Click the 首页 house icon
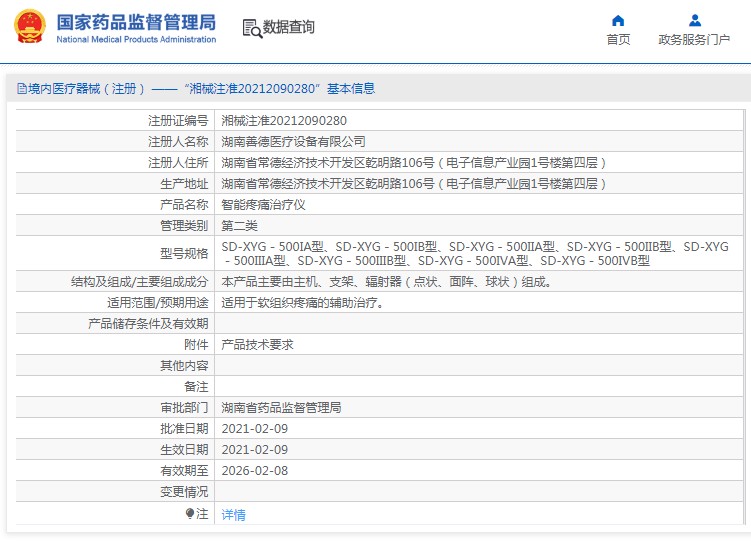 click(x=618, y=20)
